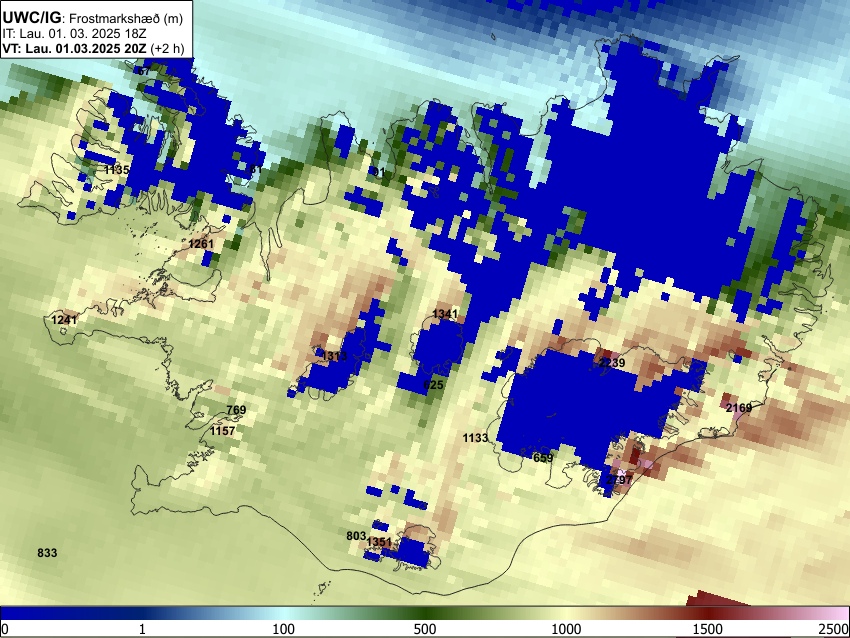Click the legend tick label 100
This screenshot has height=638, width=850.
(284, 629)
